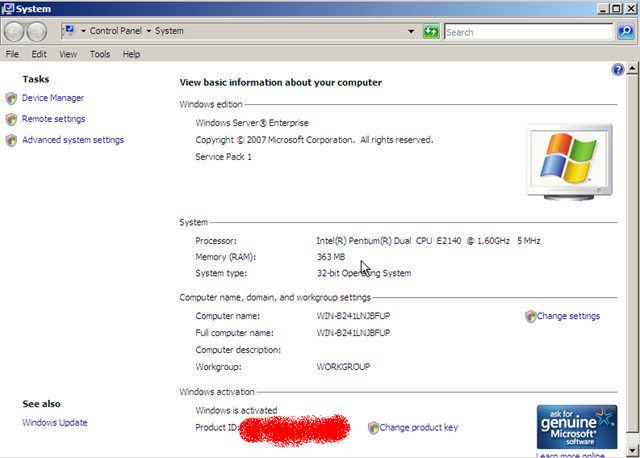Open Remote settings link
Screen dimensions: 640x458
coord(53,119)
